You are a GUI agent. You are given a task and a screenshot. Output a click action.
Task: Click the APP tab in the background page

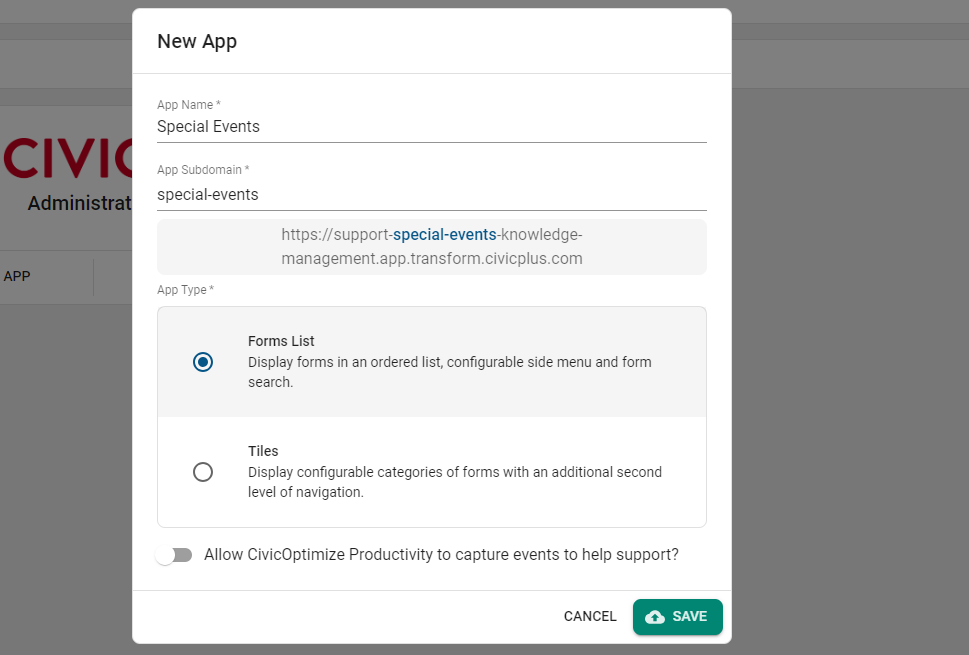coord(17,277)
